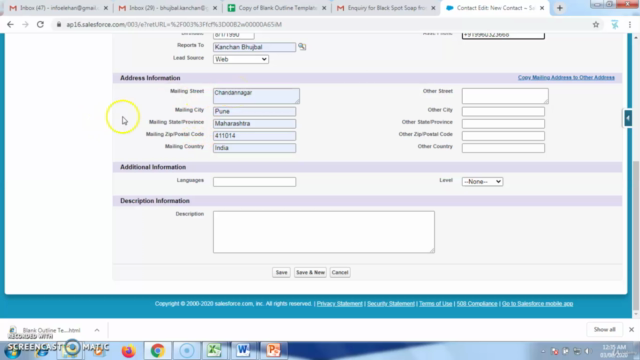The height and width of the screenshot is (360, 640).
Task: Open the Lead Source dropdown
Action: (240, 59)
